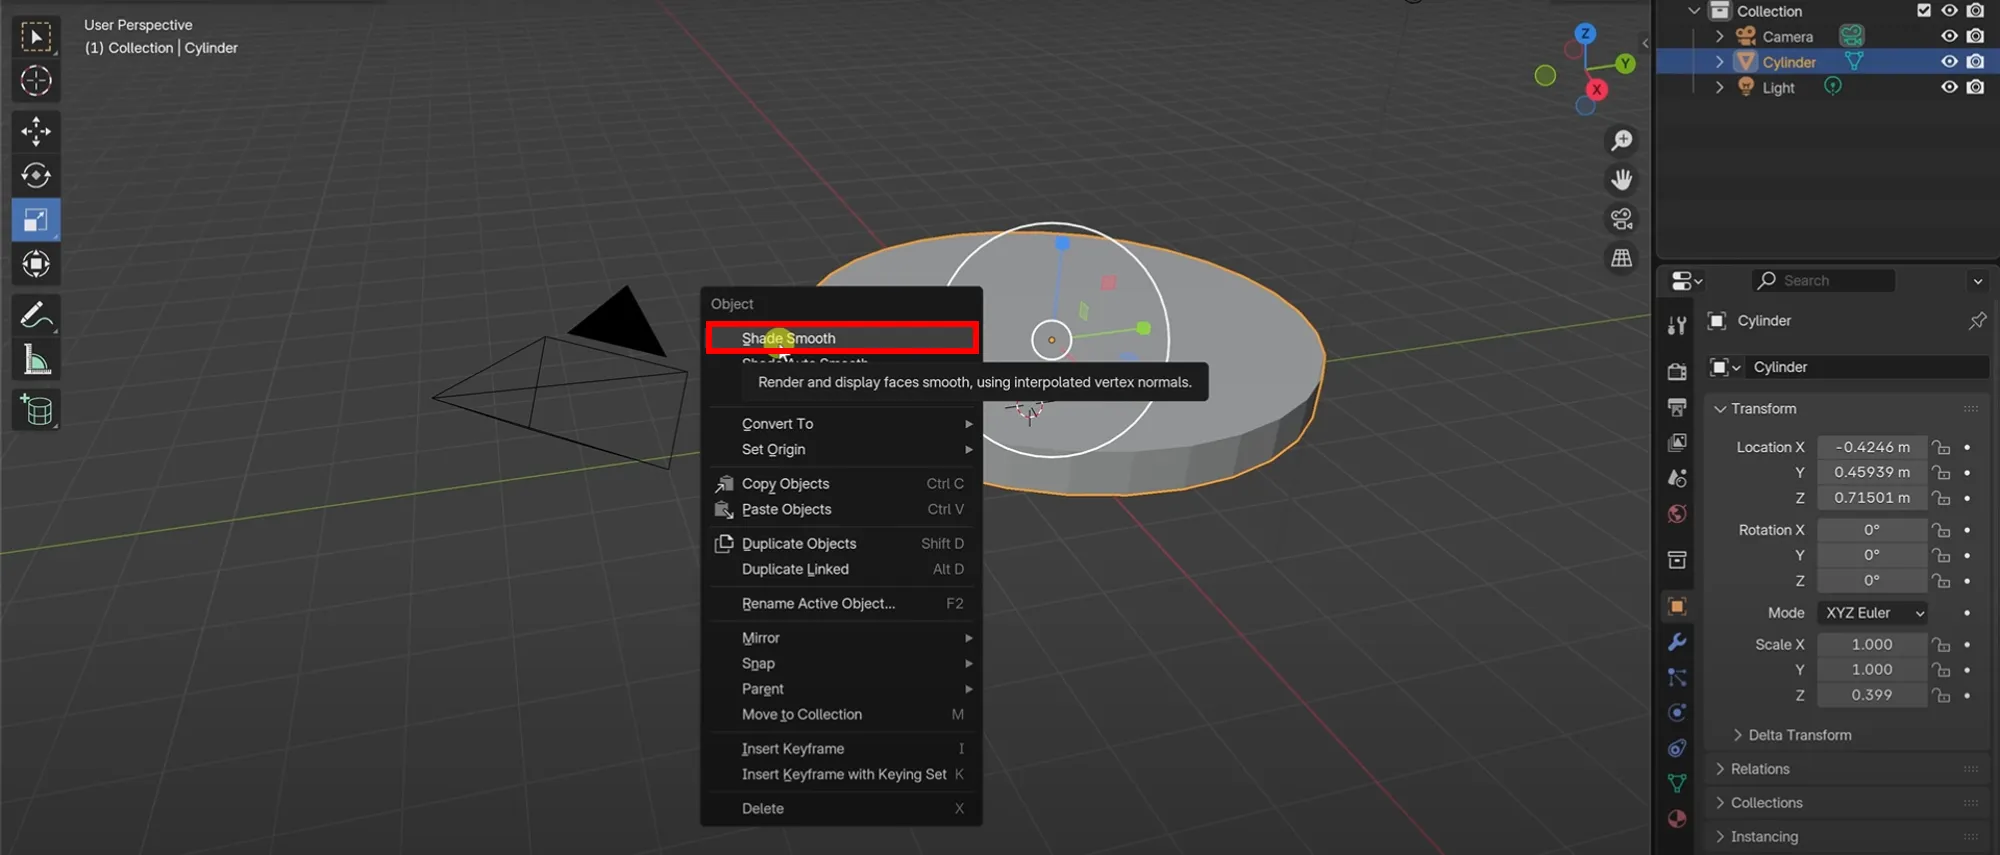This screenshot has height=855, width=2000.
Task: Hide the Camera in the viewport
Action: 1949,36
